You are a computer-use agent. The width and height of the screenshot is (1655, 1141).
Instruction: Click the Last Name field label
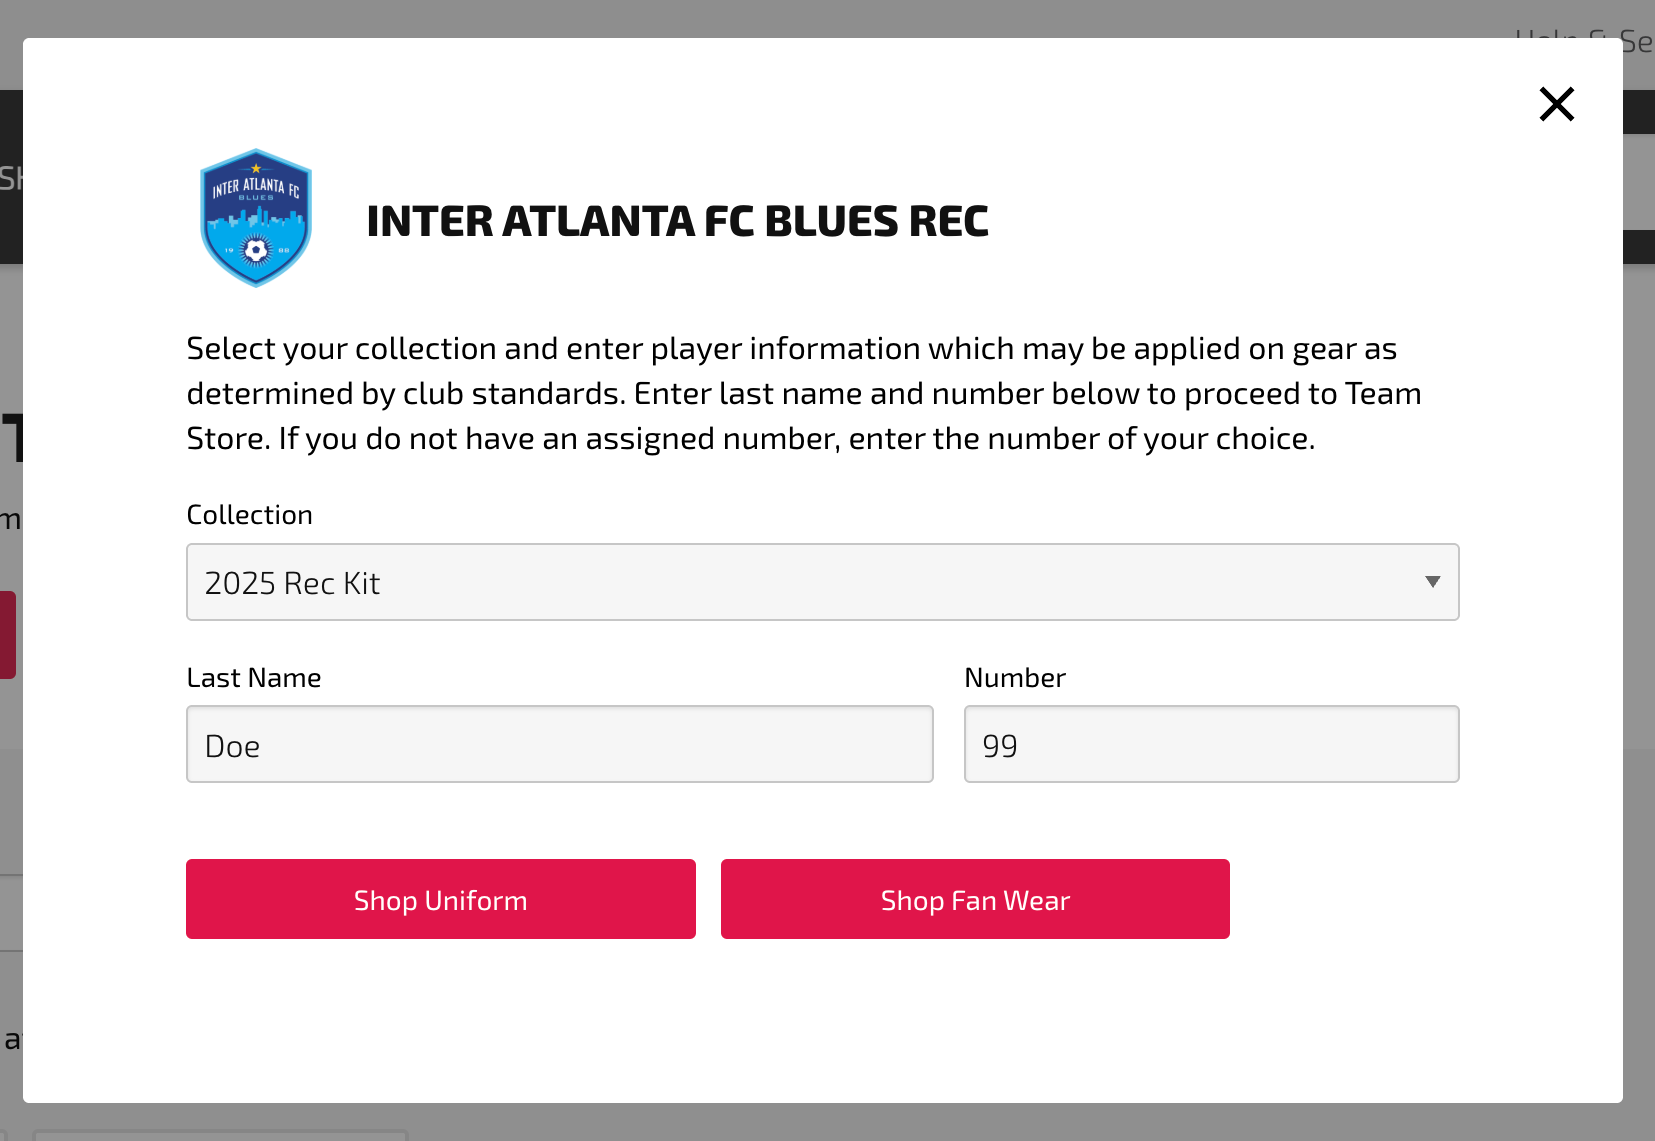coord(254,678)
